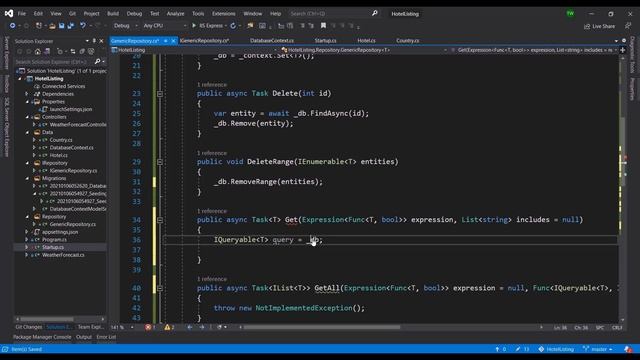640x360 pixels.
Task: Collapse the GetAll method at line 40
Action: coord(160,288)
